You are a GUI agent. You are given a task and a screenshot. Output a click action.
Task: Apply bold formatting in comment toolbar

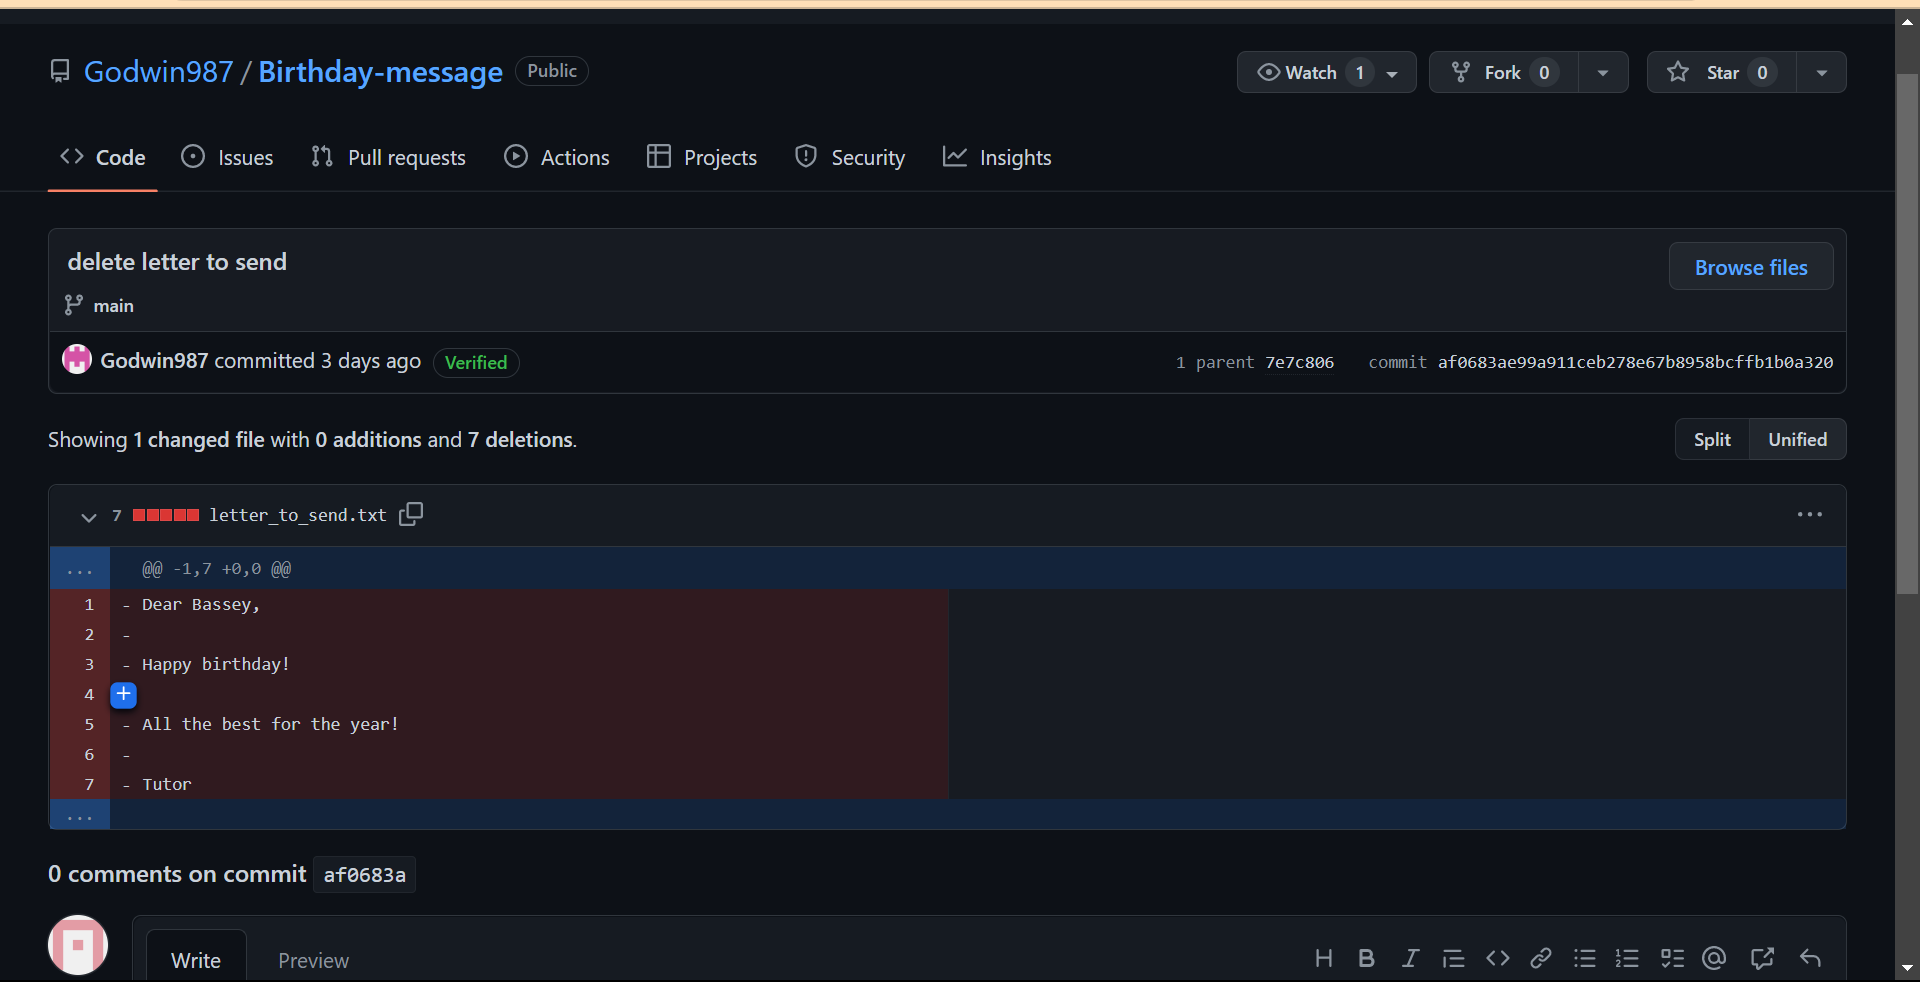click(x=1366, y=959)
